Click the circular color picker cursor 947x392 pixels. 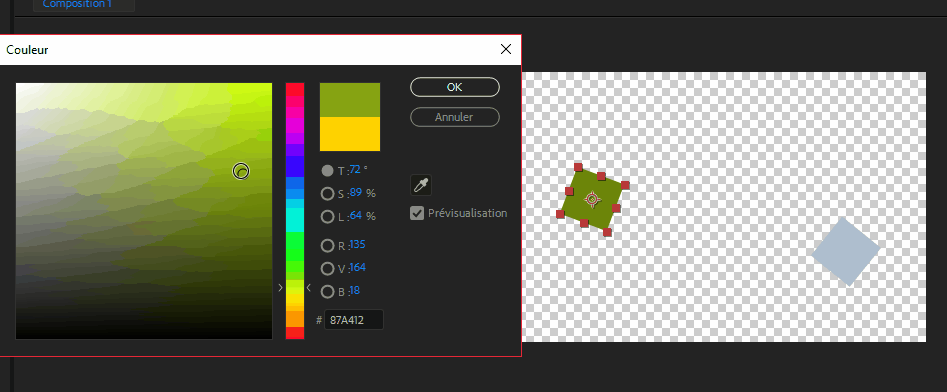(241, 172)
